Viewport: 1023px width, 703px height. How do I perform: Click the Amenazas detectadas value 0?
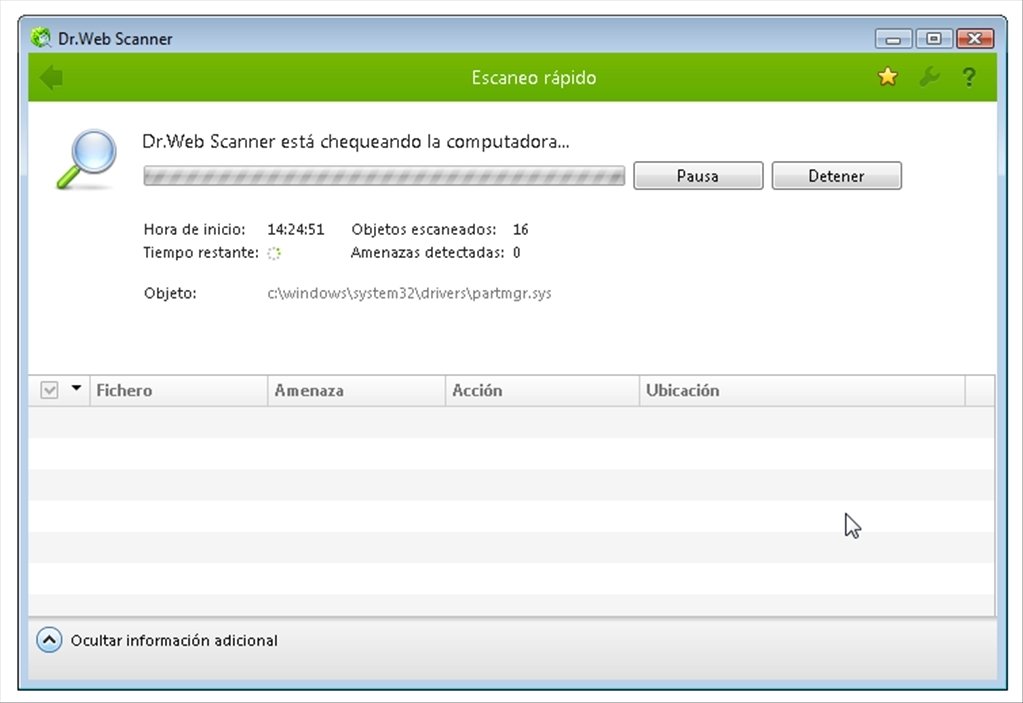tap(516, 252)
